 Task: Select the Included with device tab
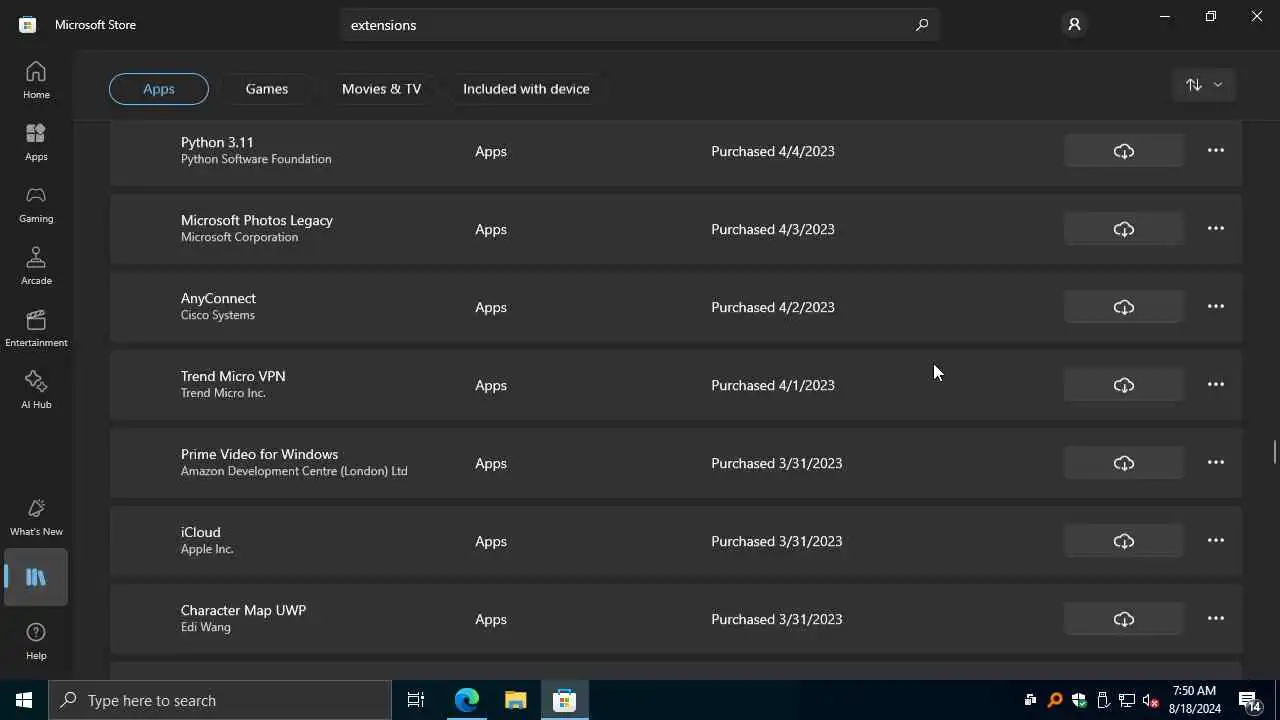526,89
